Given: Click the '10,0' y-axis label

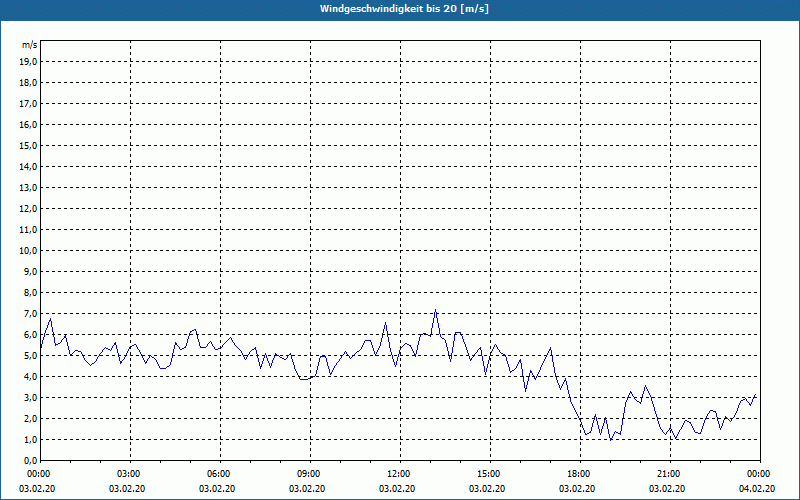Looking at the screenshot, I should pos(28,251).
